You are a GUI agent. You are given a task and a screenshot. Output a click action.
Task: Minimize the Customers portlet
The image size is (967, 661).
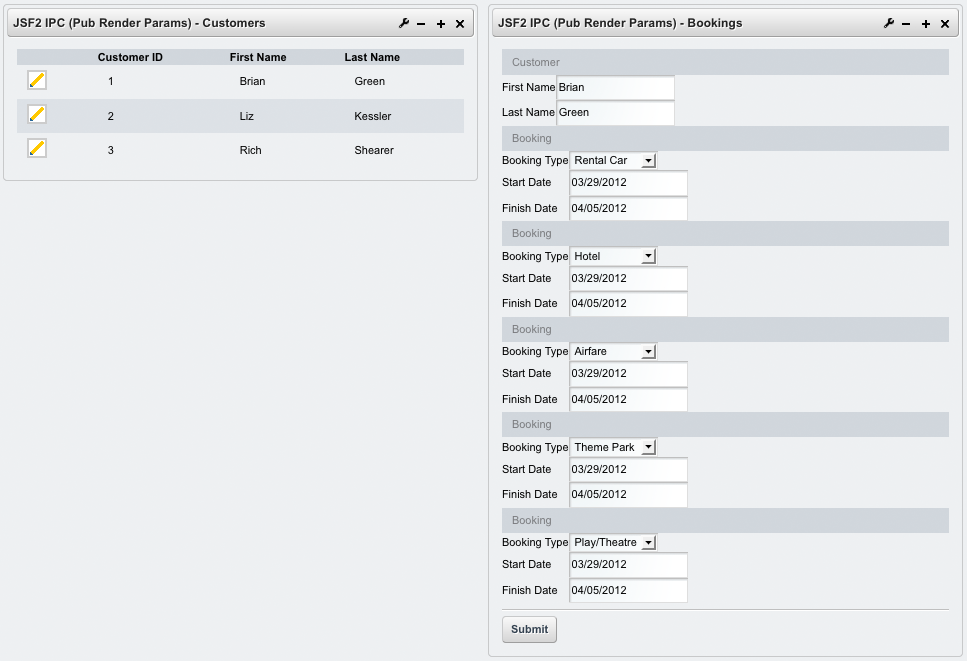(x=421, y=23)
